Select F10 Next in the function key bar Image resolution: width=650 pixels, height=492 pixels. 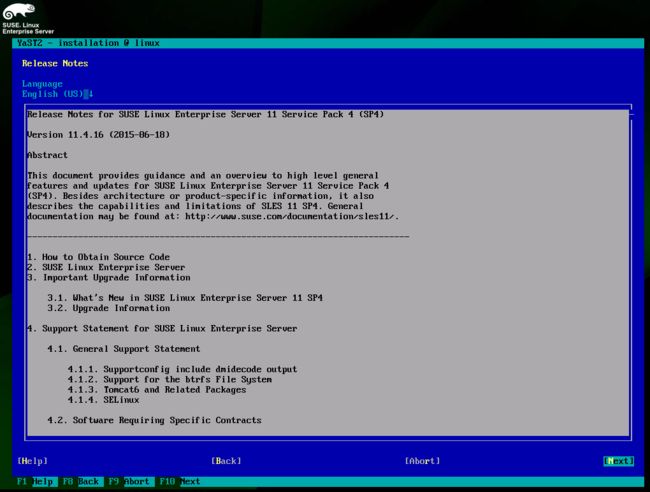tap(179, 482)
